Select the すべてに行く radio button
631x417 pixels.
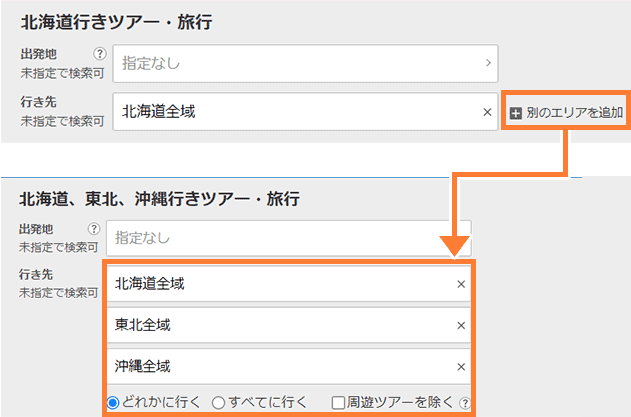point(218,402)
